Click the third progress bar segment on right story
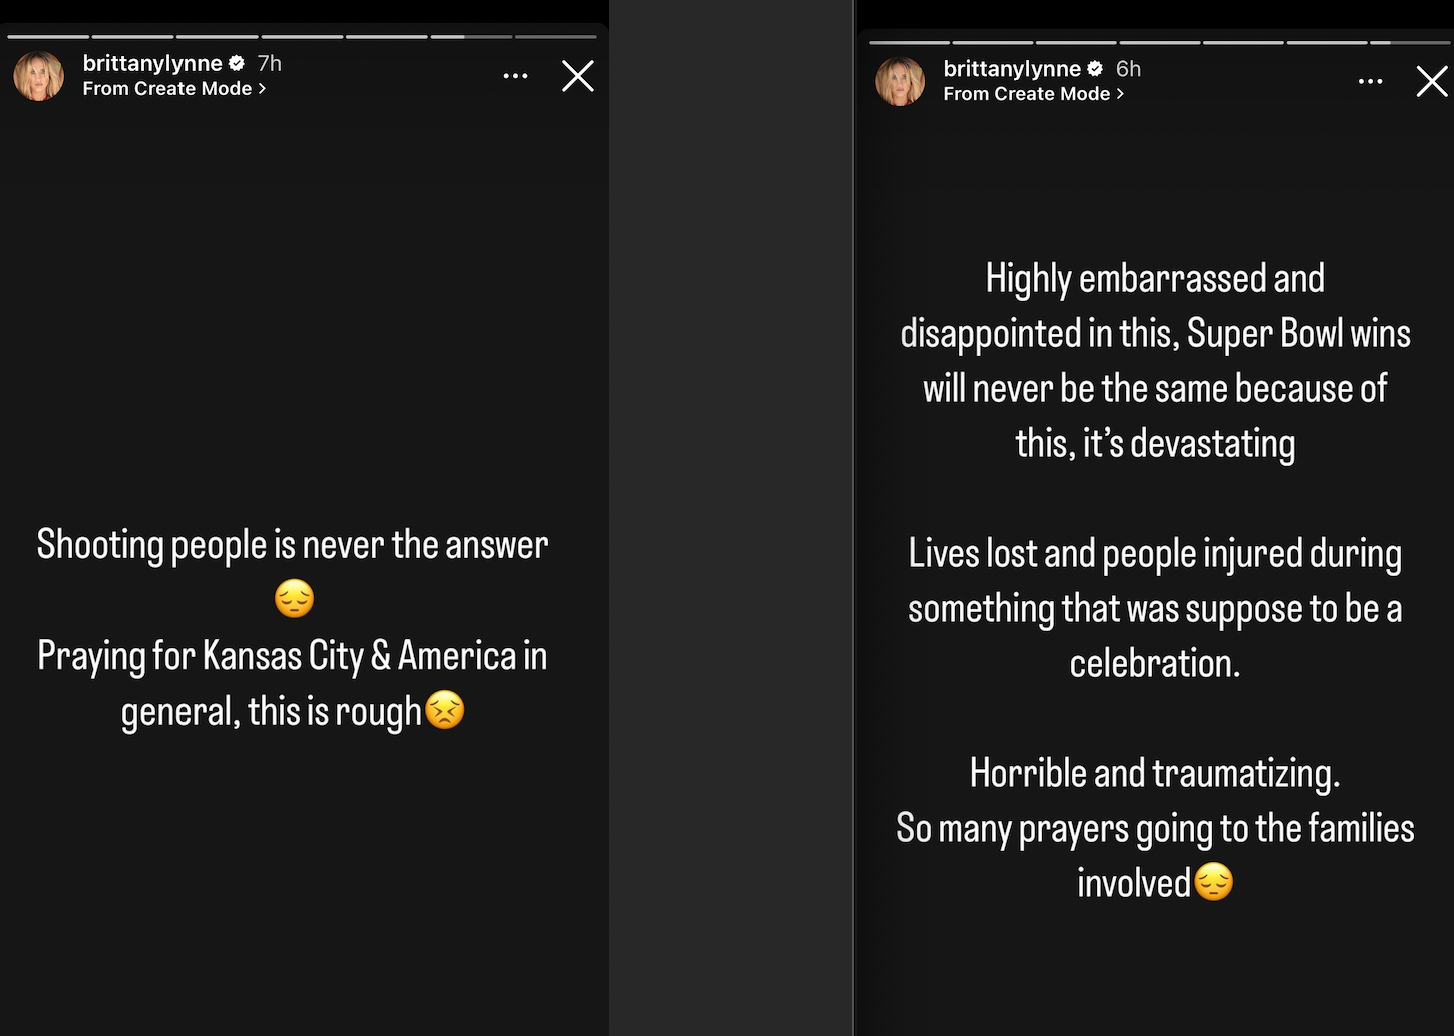The width and height of the screenshot is (1454, 1036). tap(1075, 42)
